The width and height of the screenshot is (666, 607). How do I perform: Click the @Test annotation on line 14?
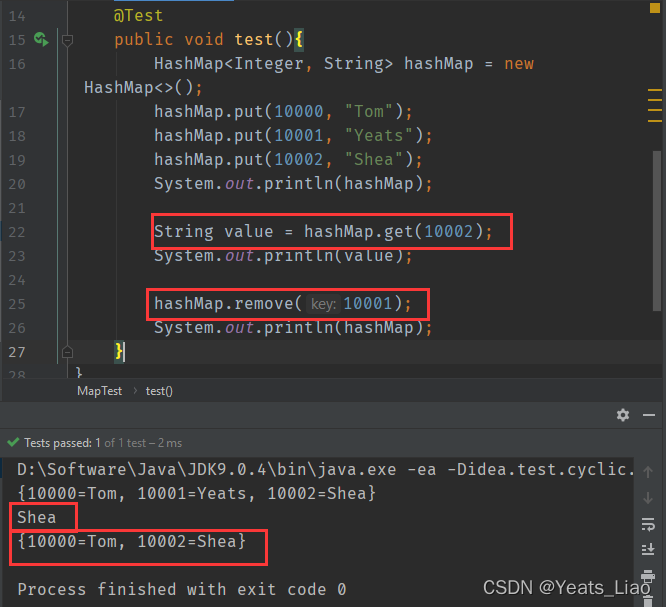coord(138,16)
